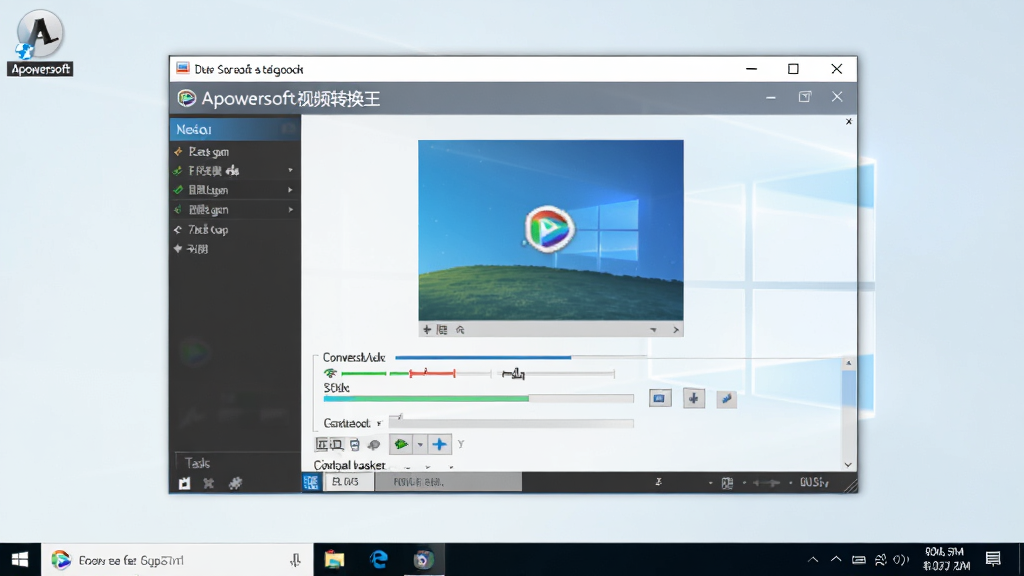Click the blue screen button next to the green bar
1024x576 pixels.
[x=660, y=398]
